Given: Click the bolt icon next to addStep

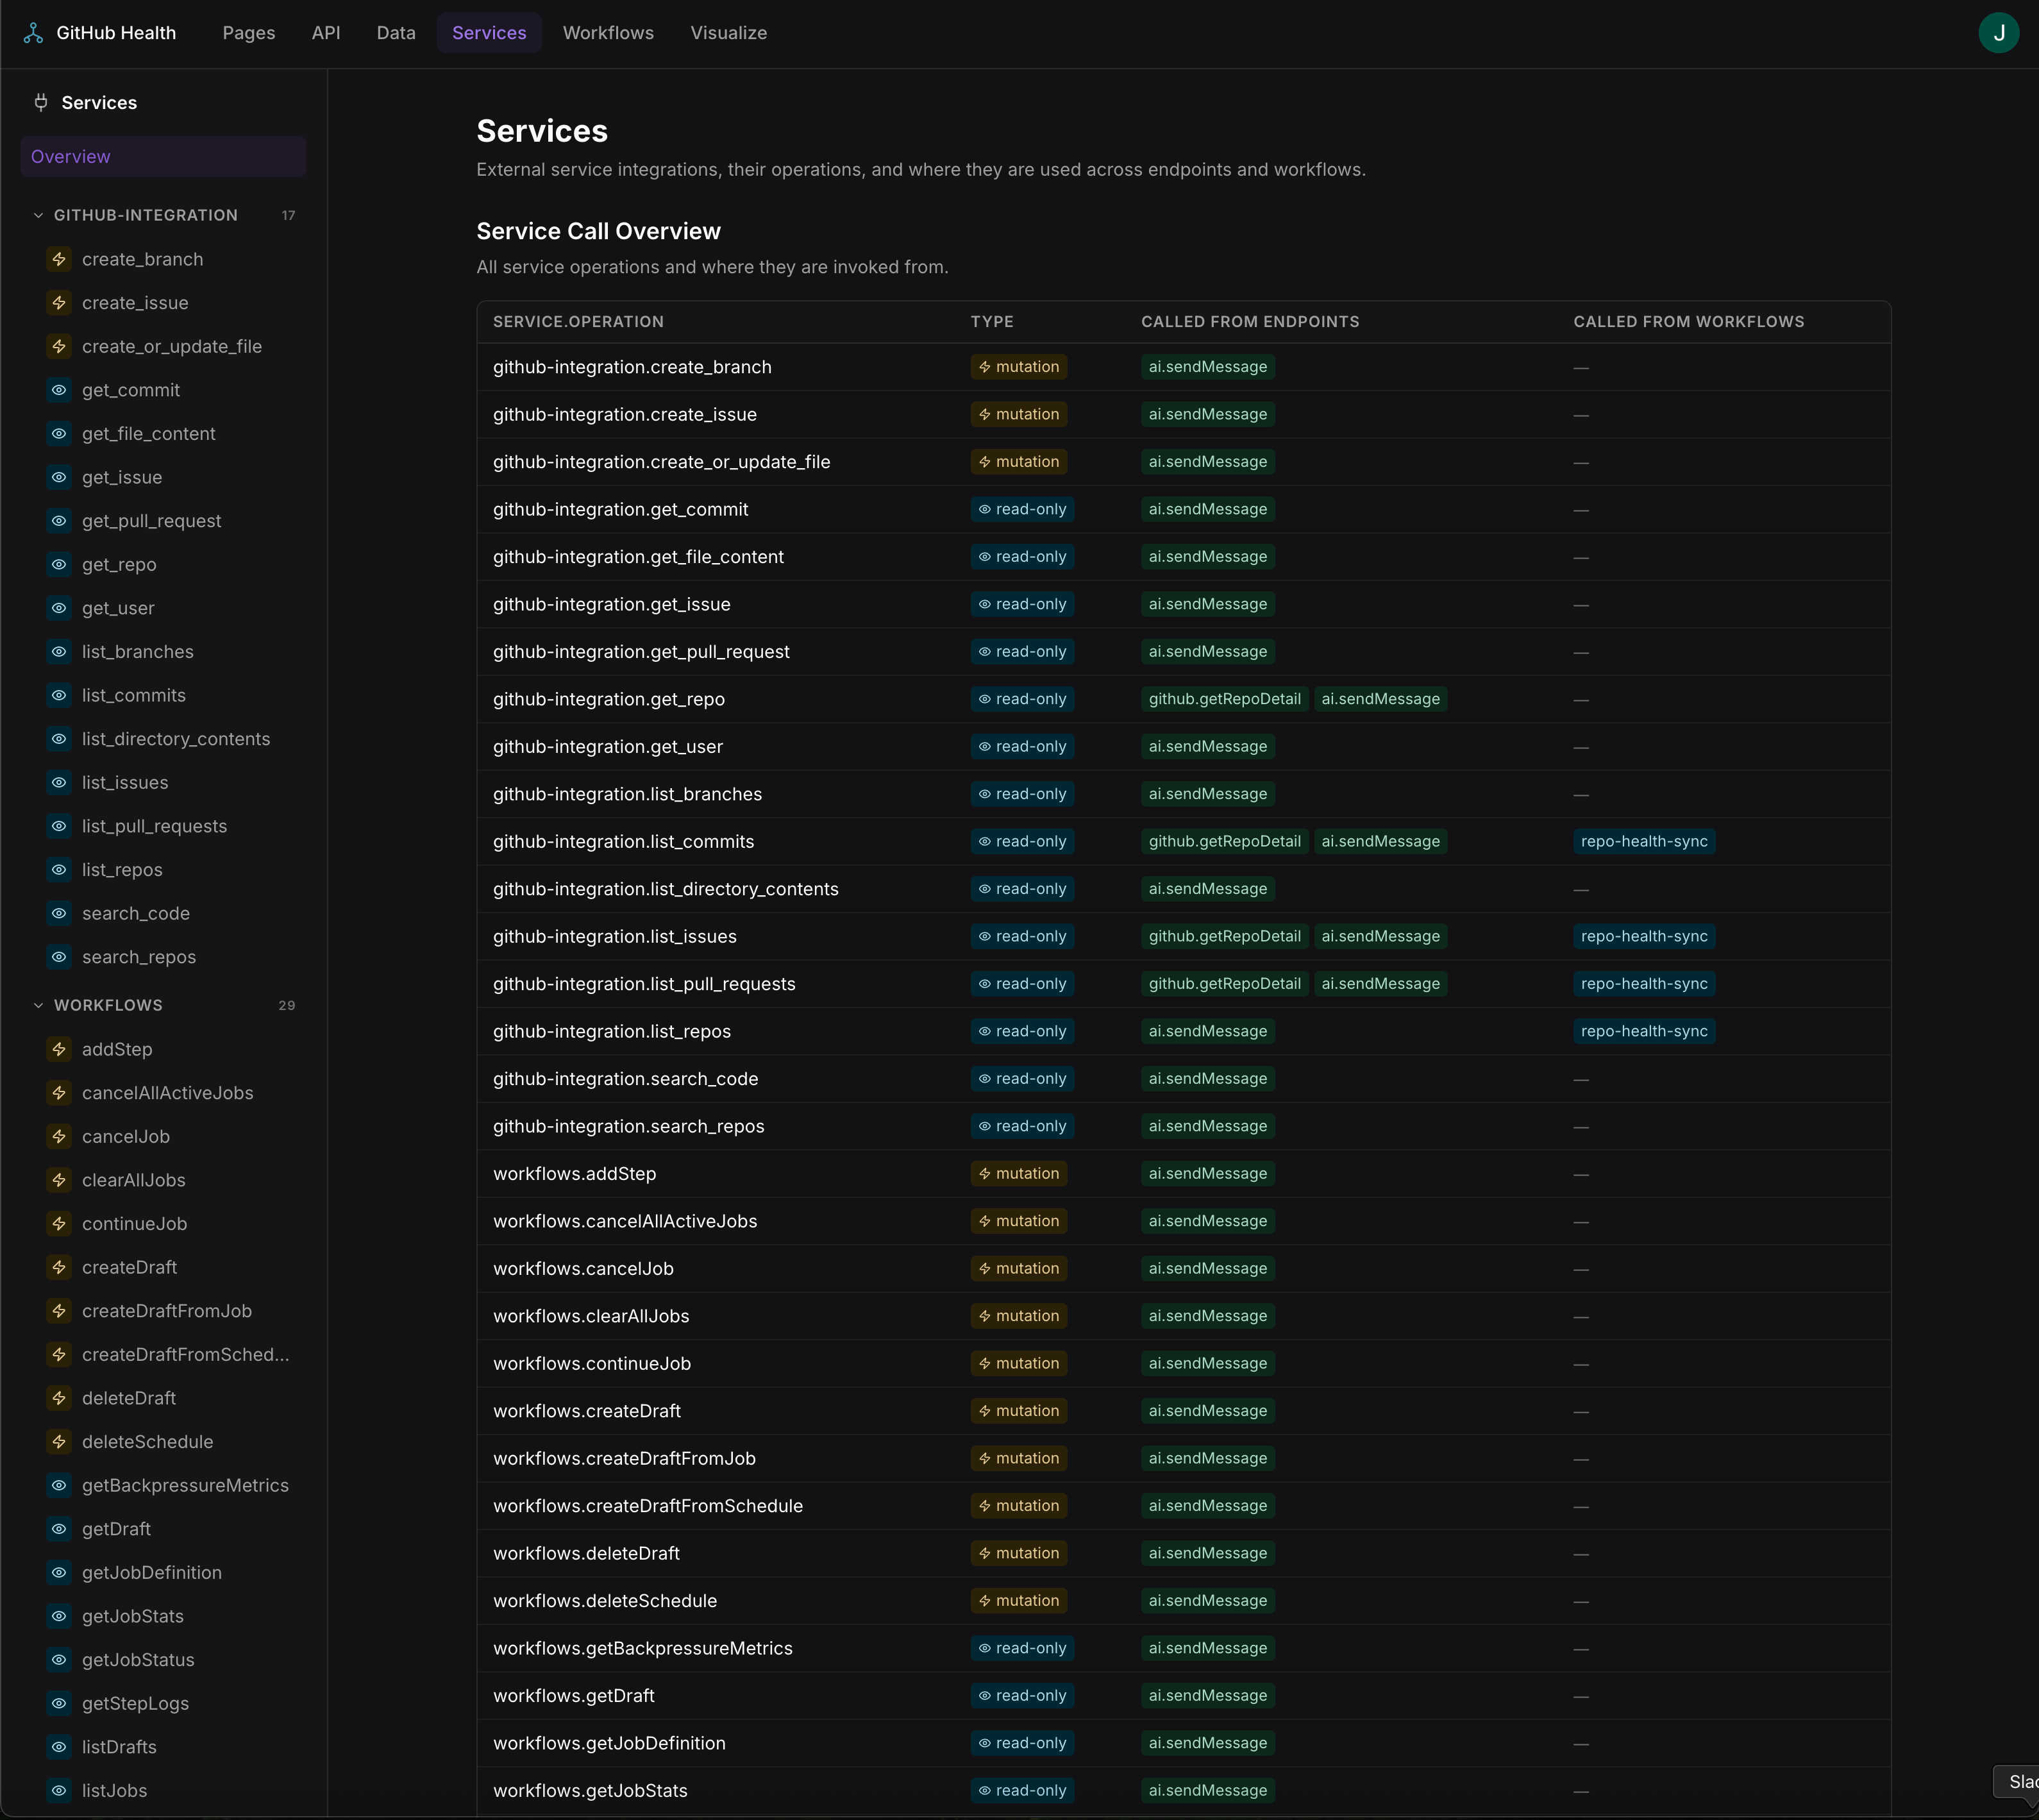Looking at the screenshot, I should pos(59,1049).
